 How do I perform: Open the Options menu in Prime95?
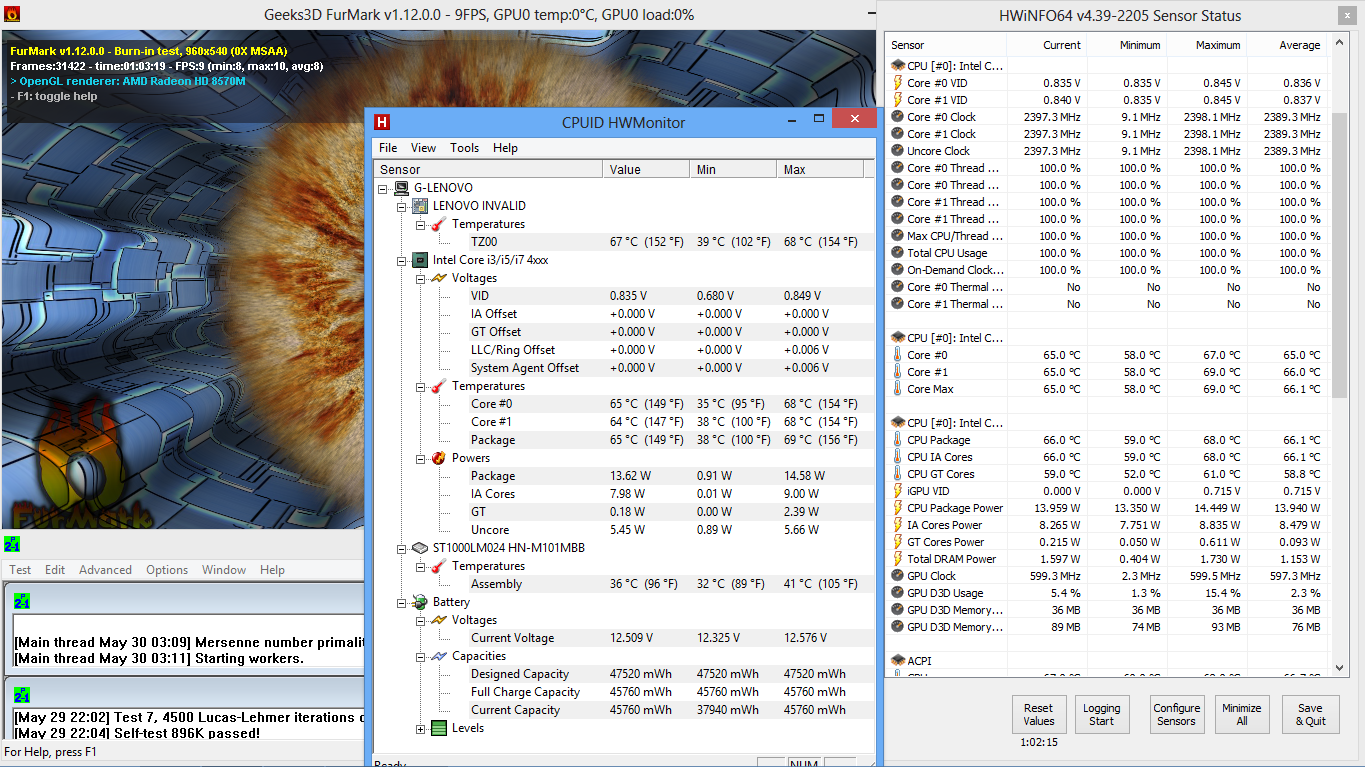(167, 570)
